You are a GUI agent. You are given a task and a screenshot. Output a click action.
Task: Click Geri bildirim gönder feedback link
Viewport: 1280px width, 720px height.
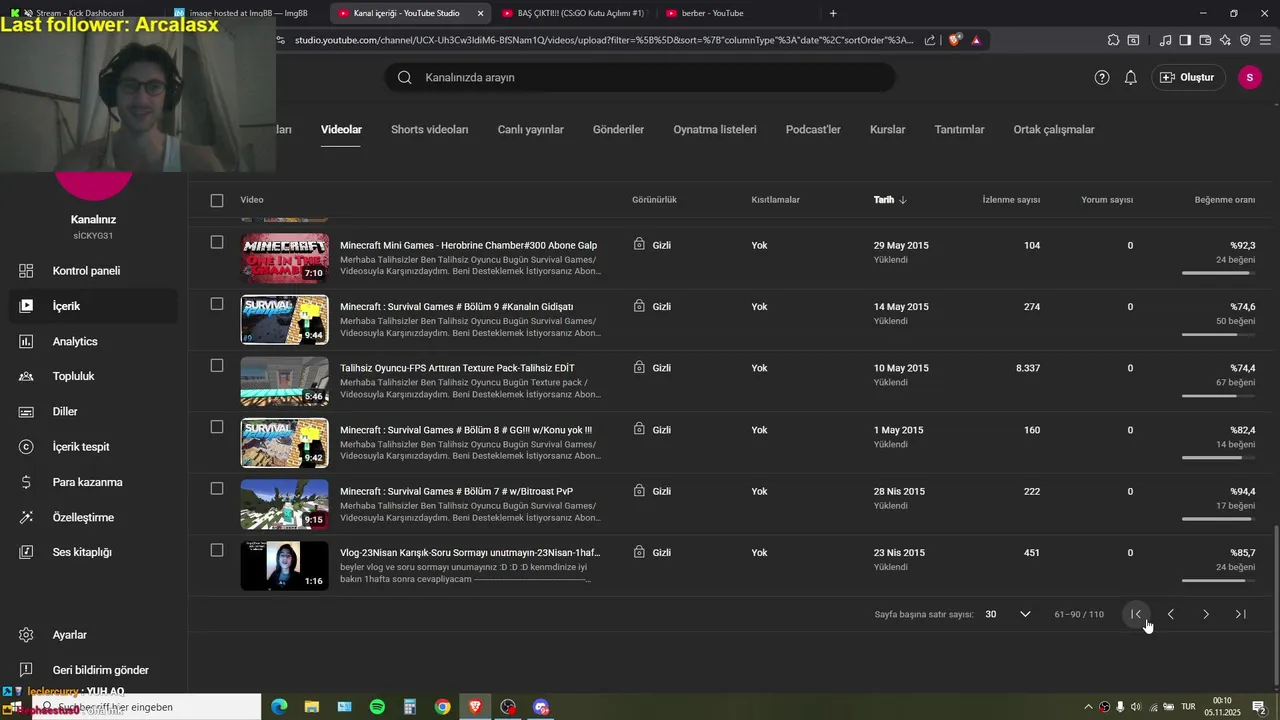click(94, 670)
